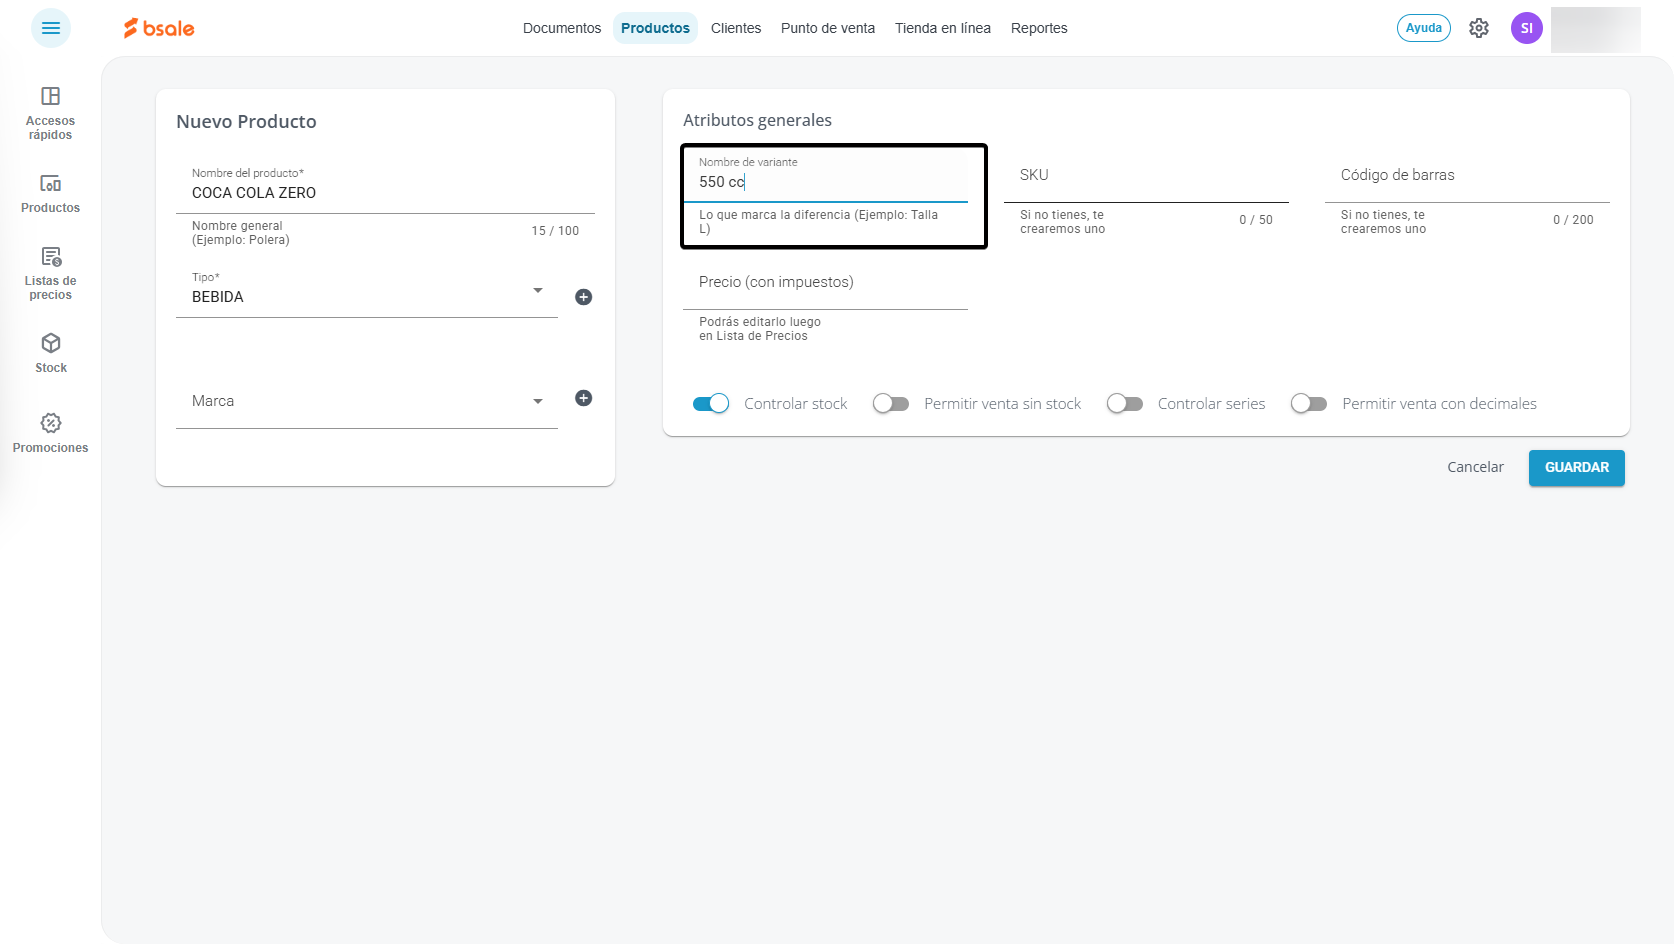Click the Ayuda button
1674x944 pixels.
[x=1424, y=28]
